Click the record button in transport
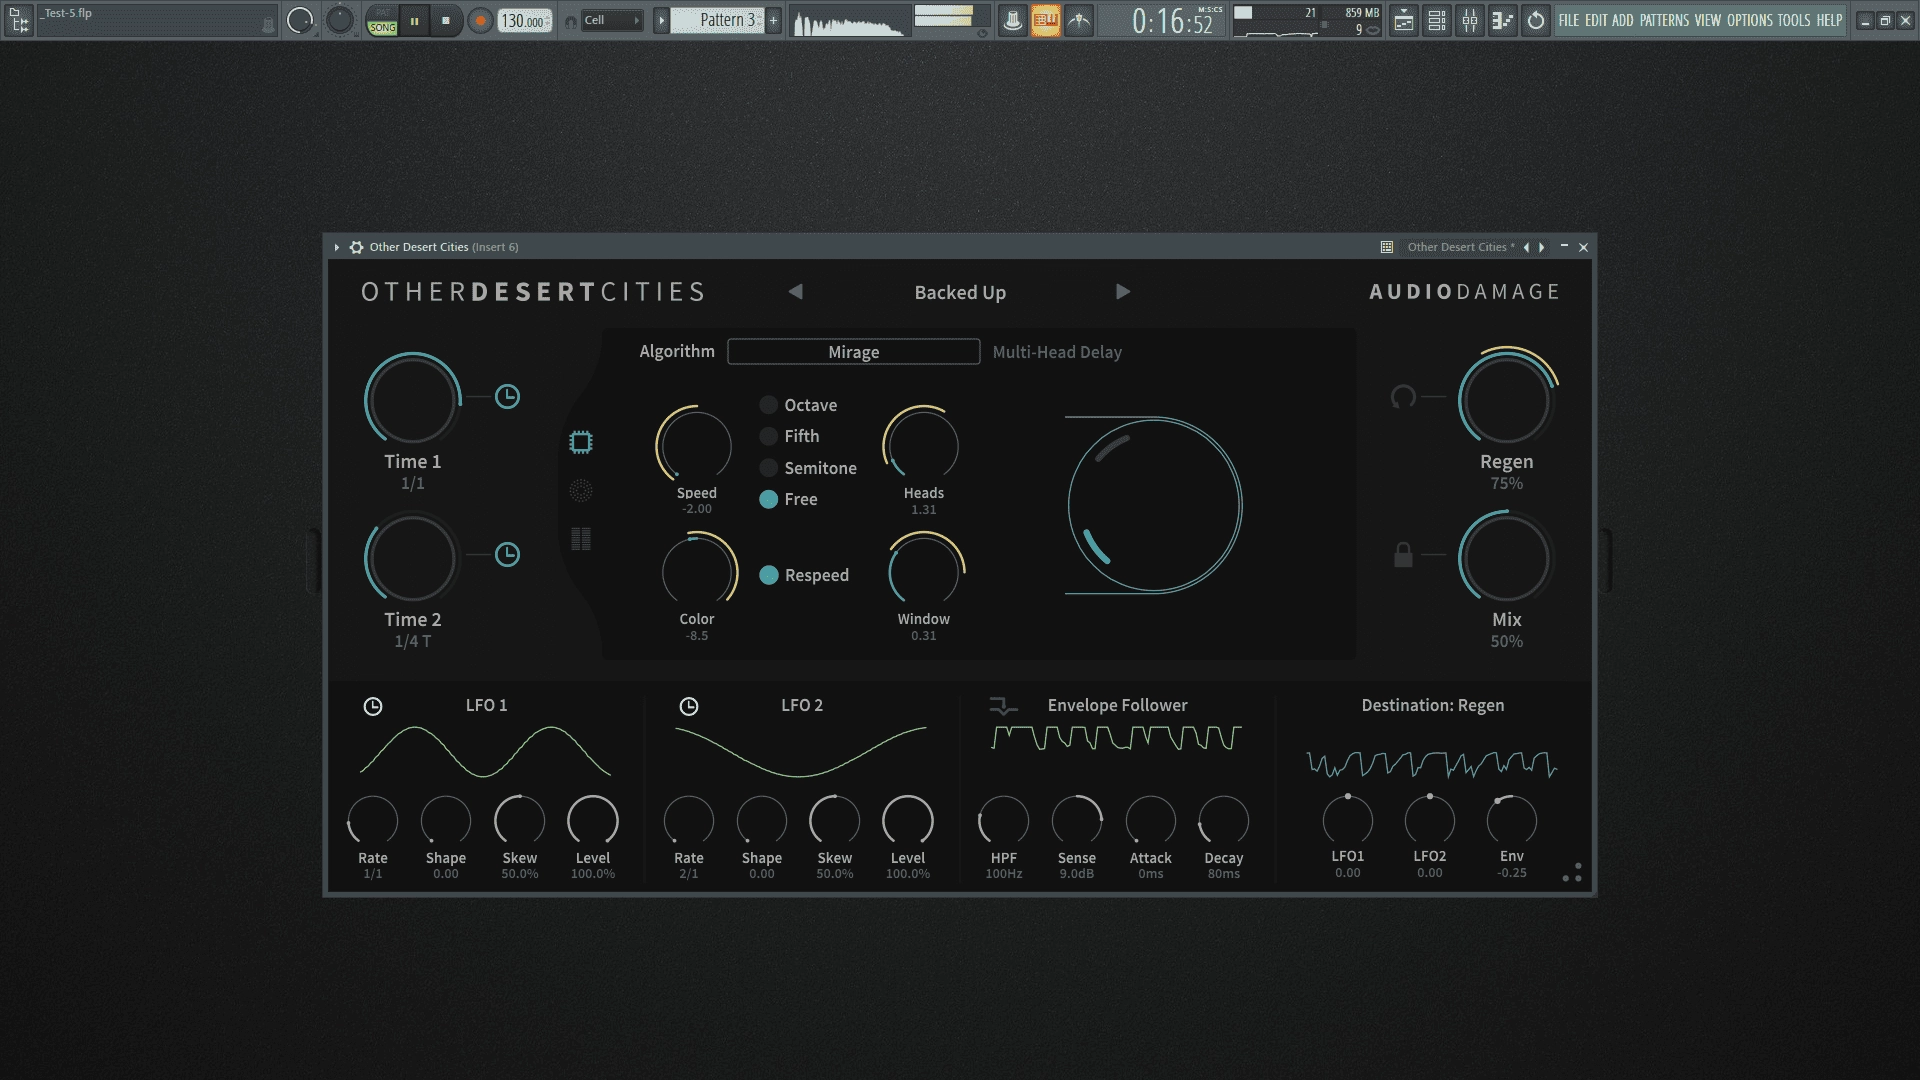This screenshot has width=1920, height=1080. tap(480, 20)
